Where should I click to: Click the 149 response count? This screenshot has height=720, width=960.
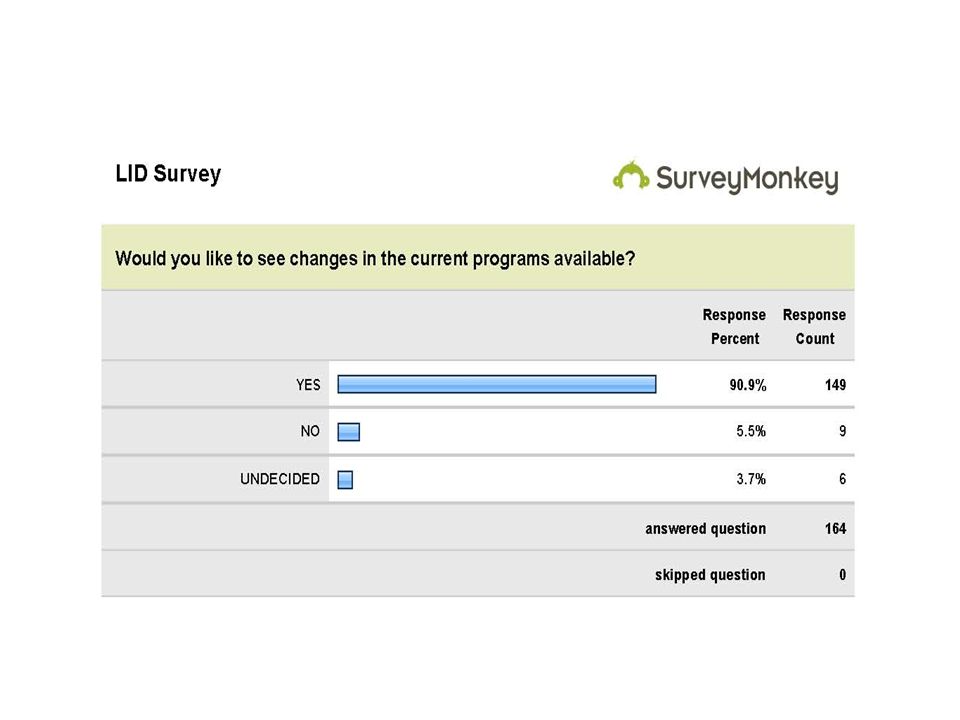tap(835, 385)
